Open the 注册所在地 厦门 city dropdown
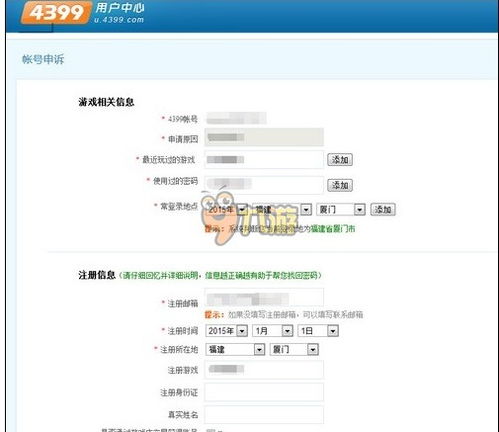The height and width of the screenshot is (432, 499). click(294, 350)
